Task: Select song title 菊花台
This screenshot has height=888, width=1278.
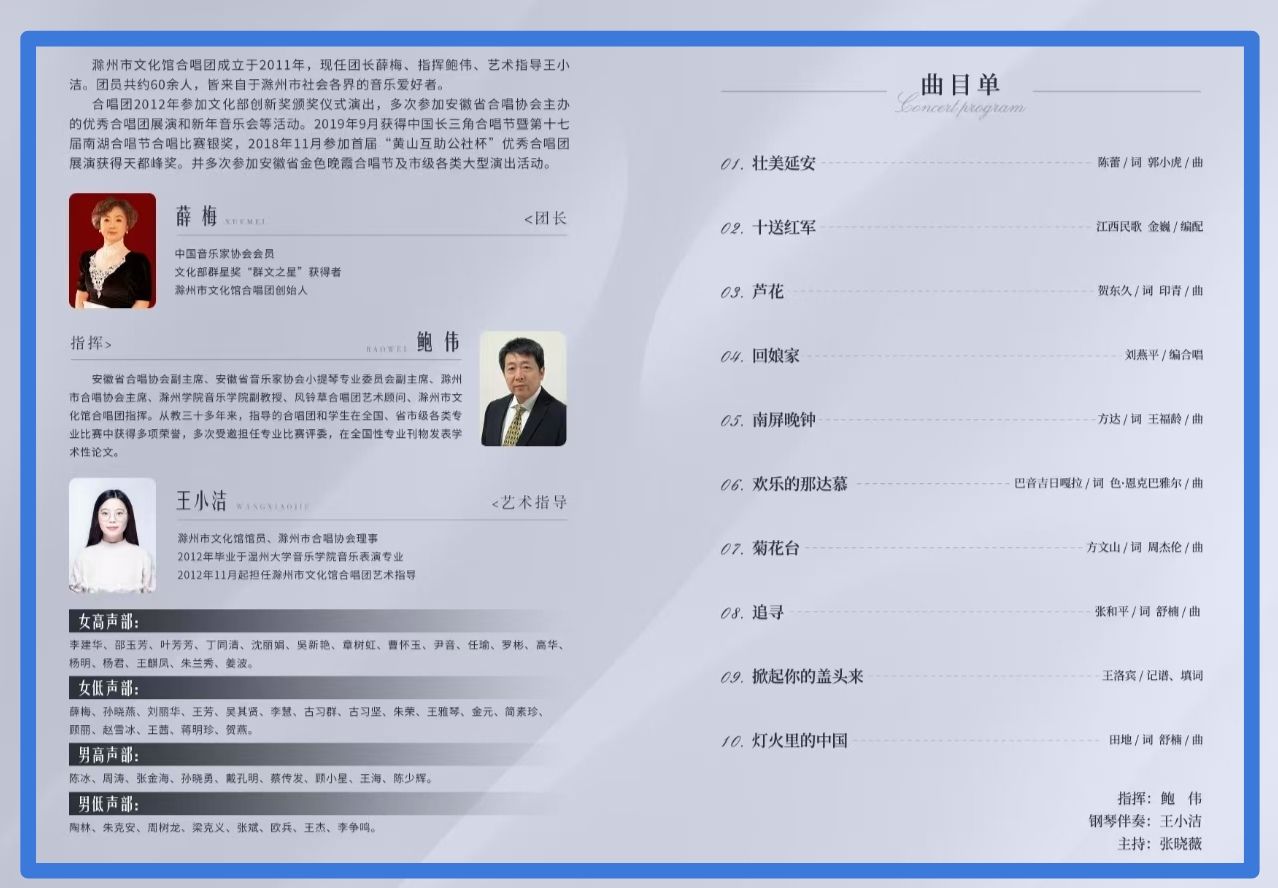Action: point(776,548)
